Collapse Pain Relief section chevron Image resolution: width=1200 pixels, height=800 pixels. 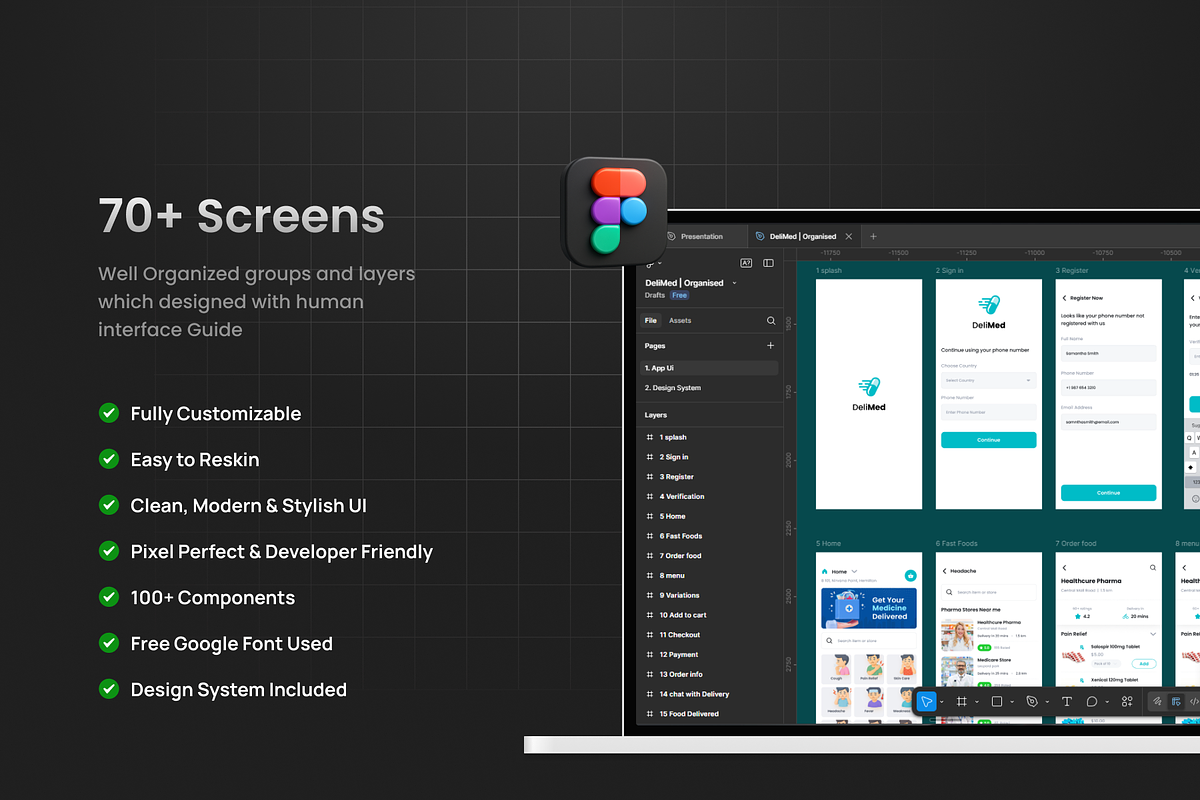(x=1153, y=634)
